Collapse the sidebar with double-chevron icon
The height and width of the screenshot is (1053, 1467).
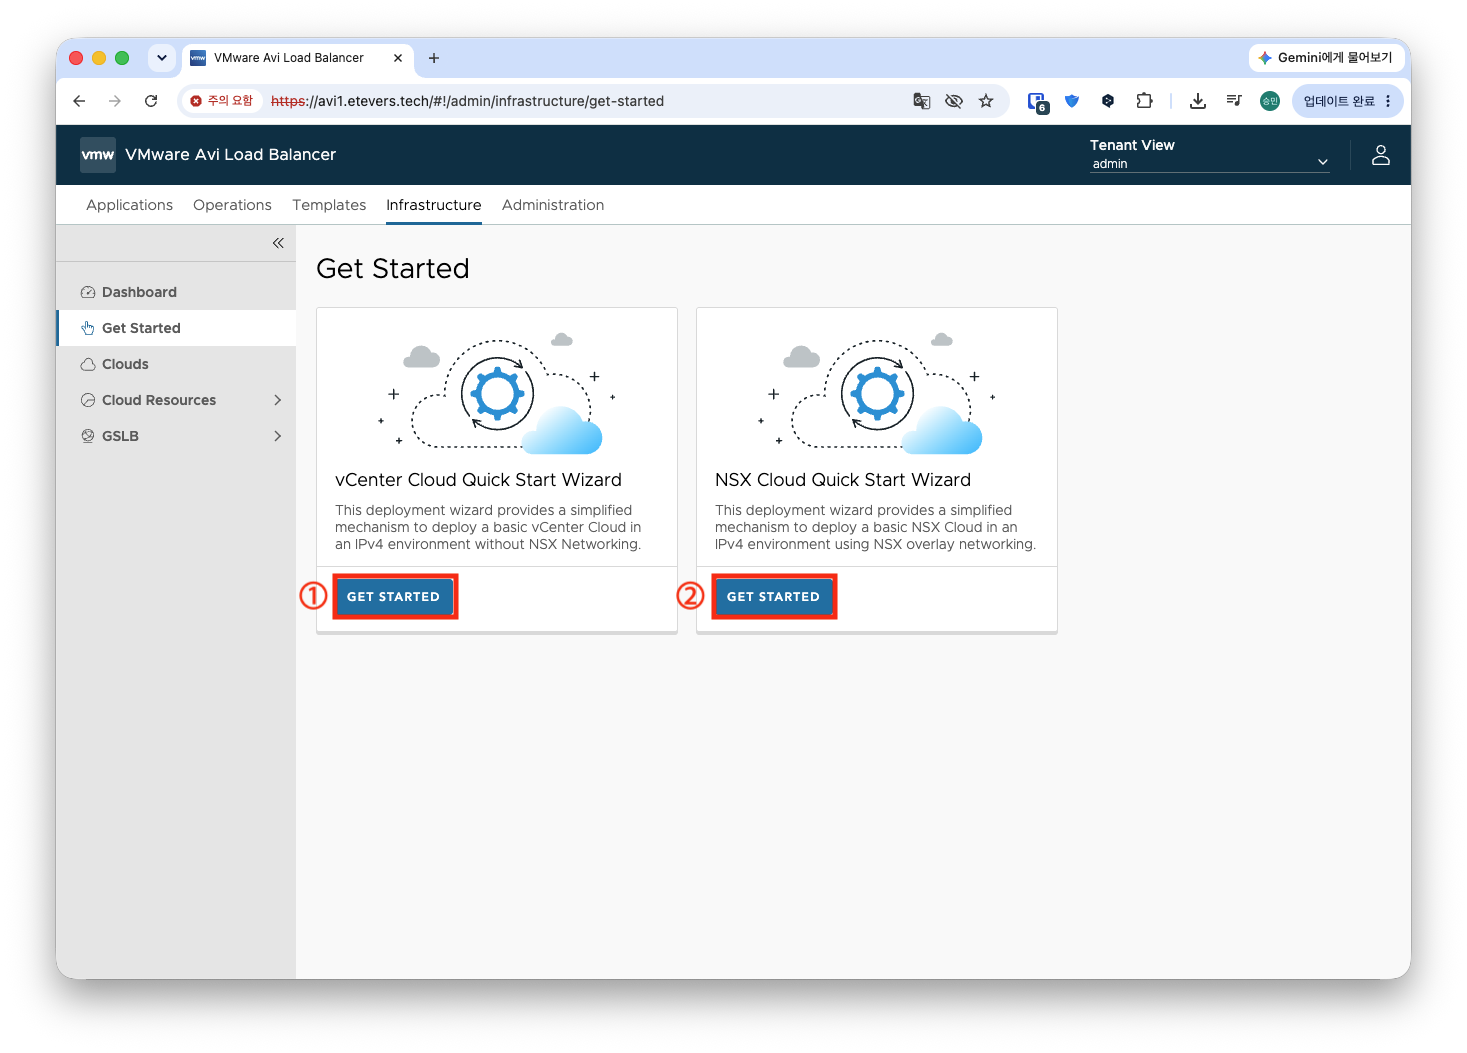coord(278,243)
